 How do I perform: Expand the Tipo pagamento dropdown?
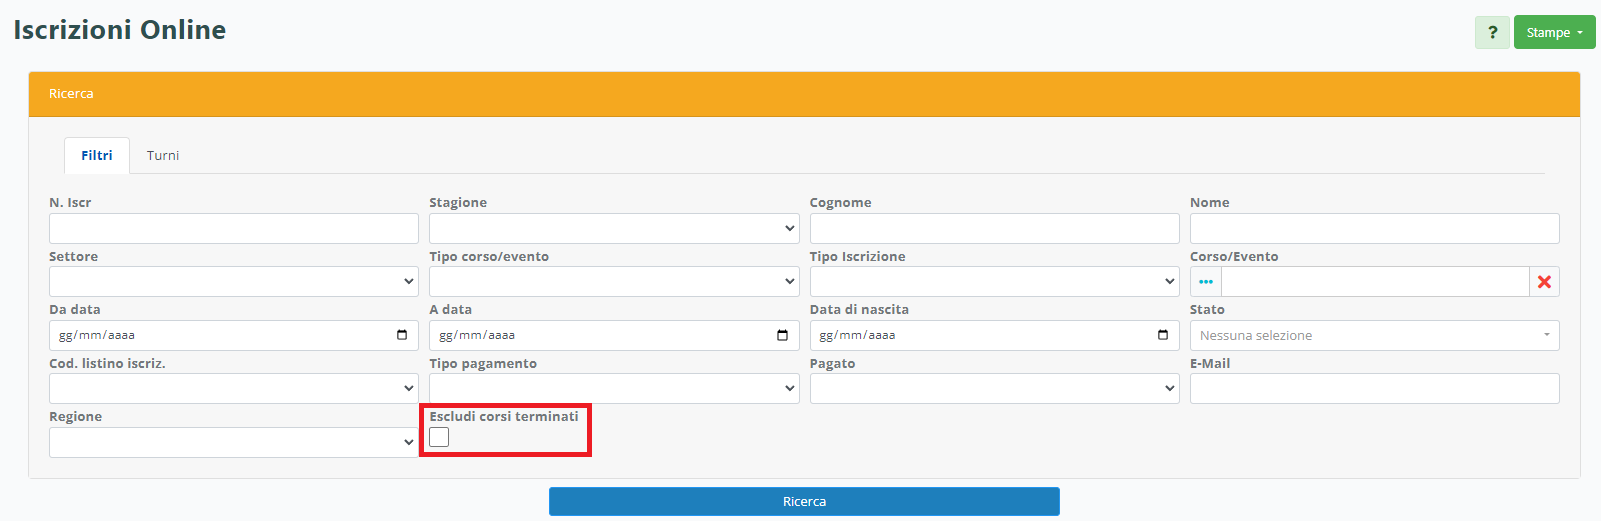coord(614,388)
